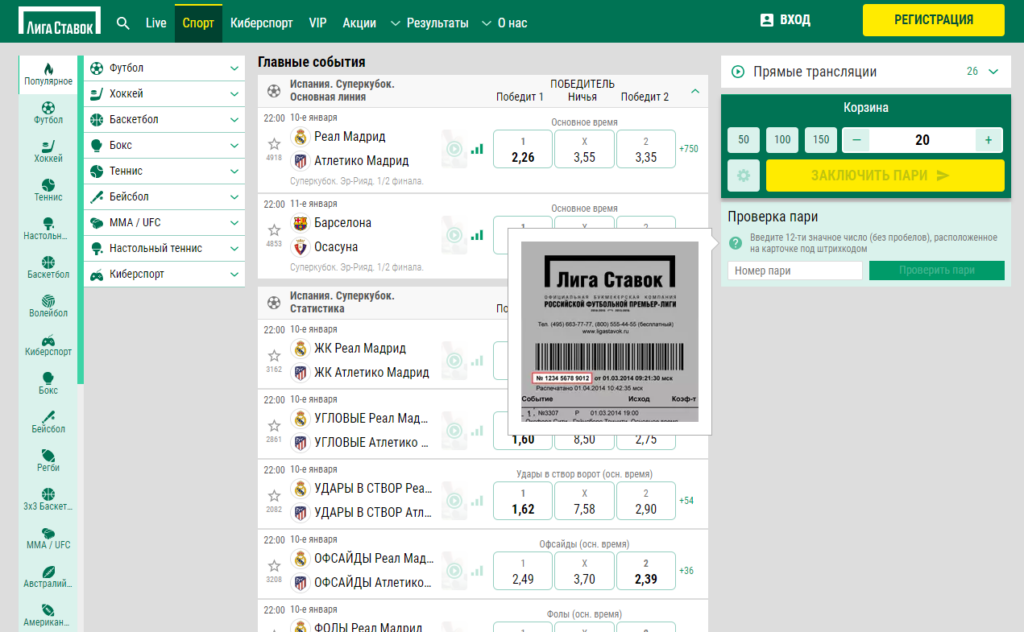The width and height of the screenshot is (1024, 632).
Task: Expand the Баскетбол category list
Action: click(x=234, y=119)
